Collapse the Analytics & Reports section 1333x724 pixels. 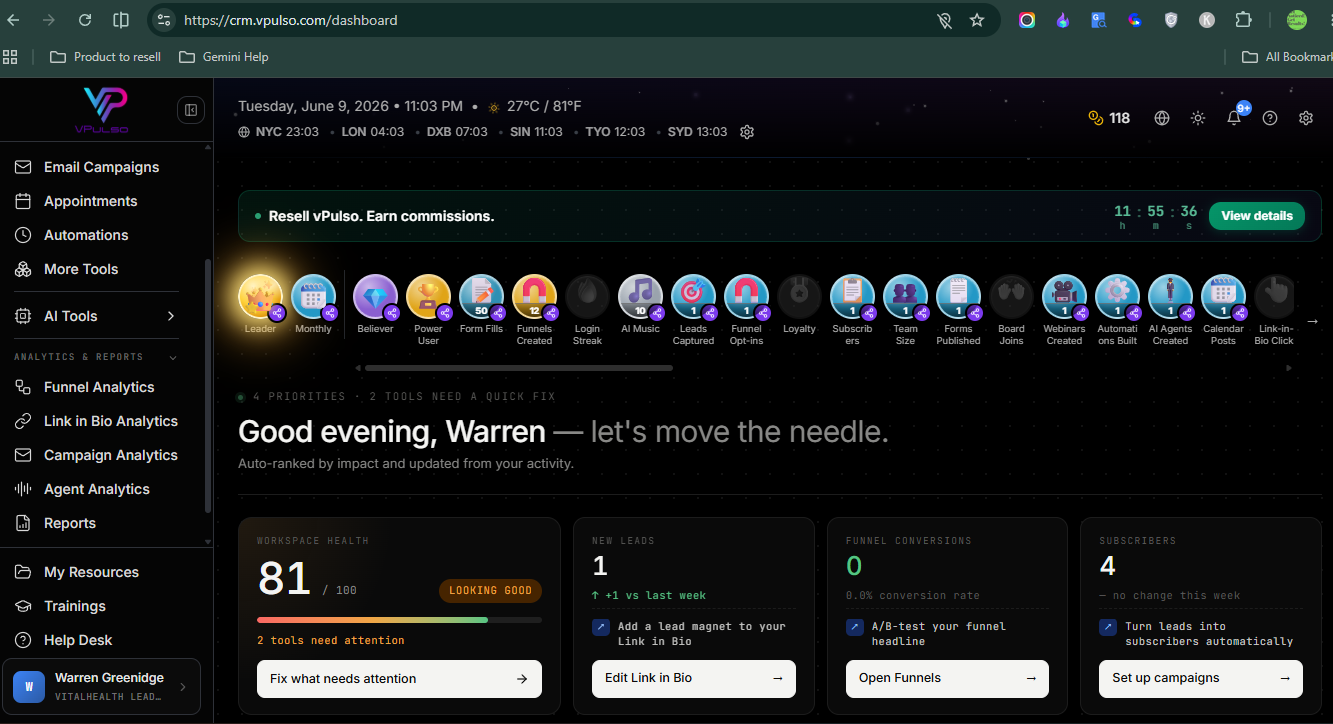173,357
